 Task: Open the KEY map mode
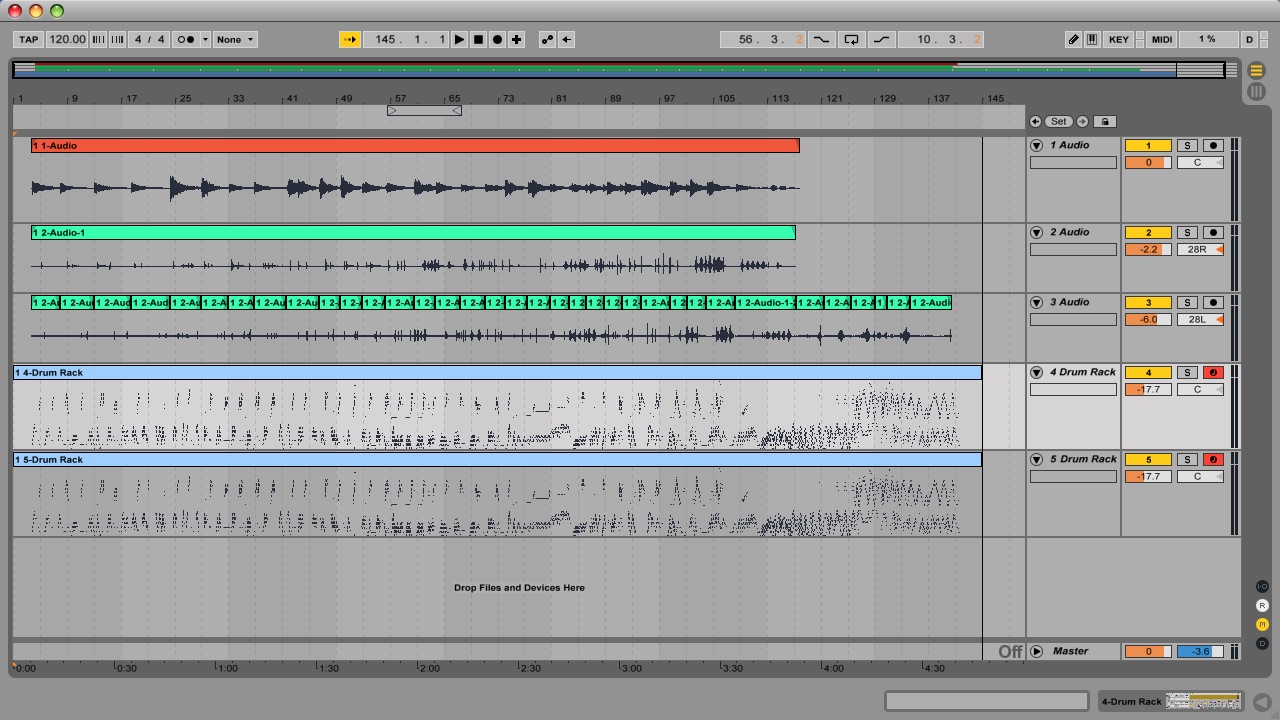(1118, 40)
